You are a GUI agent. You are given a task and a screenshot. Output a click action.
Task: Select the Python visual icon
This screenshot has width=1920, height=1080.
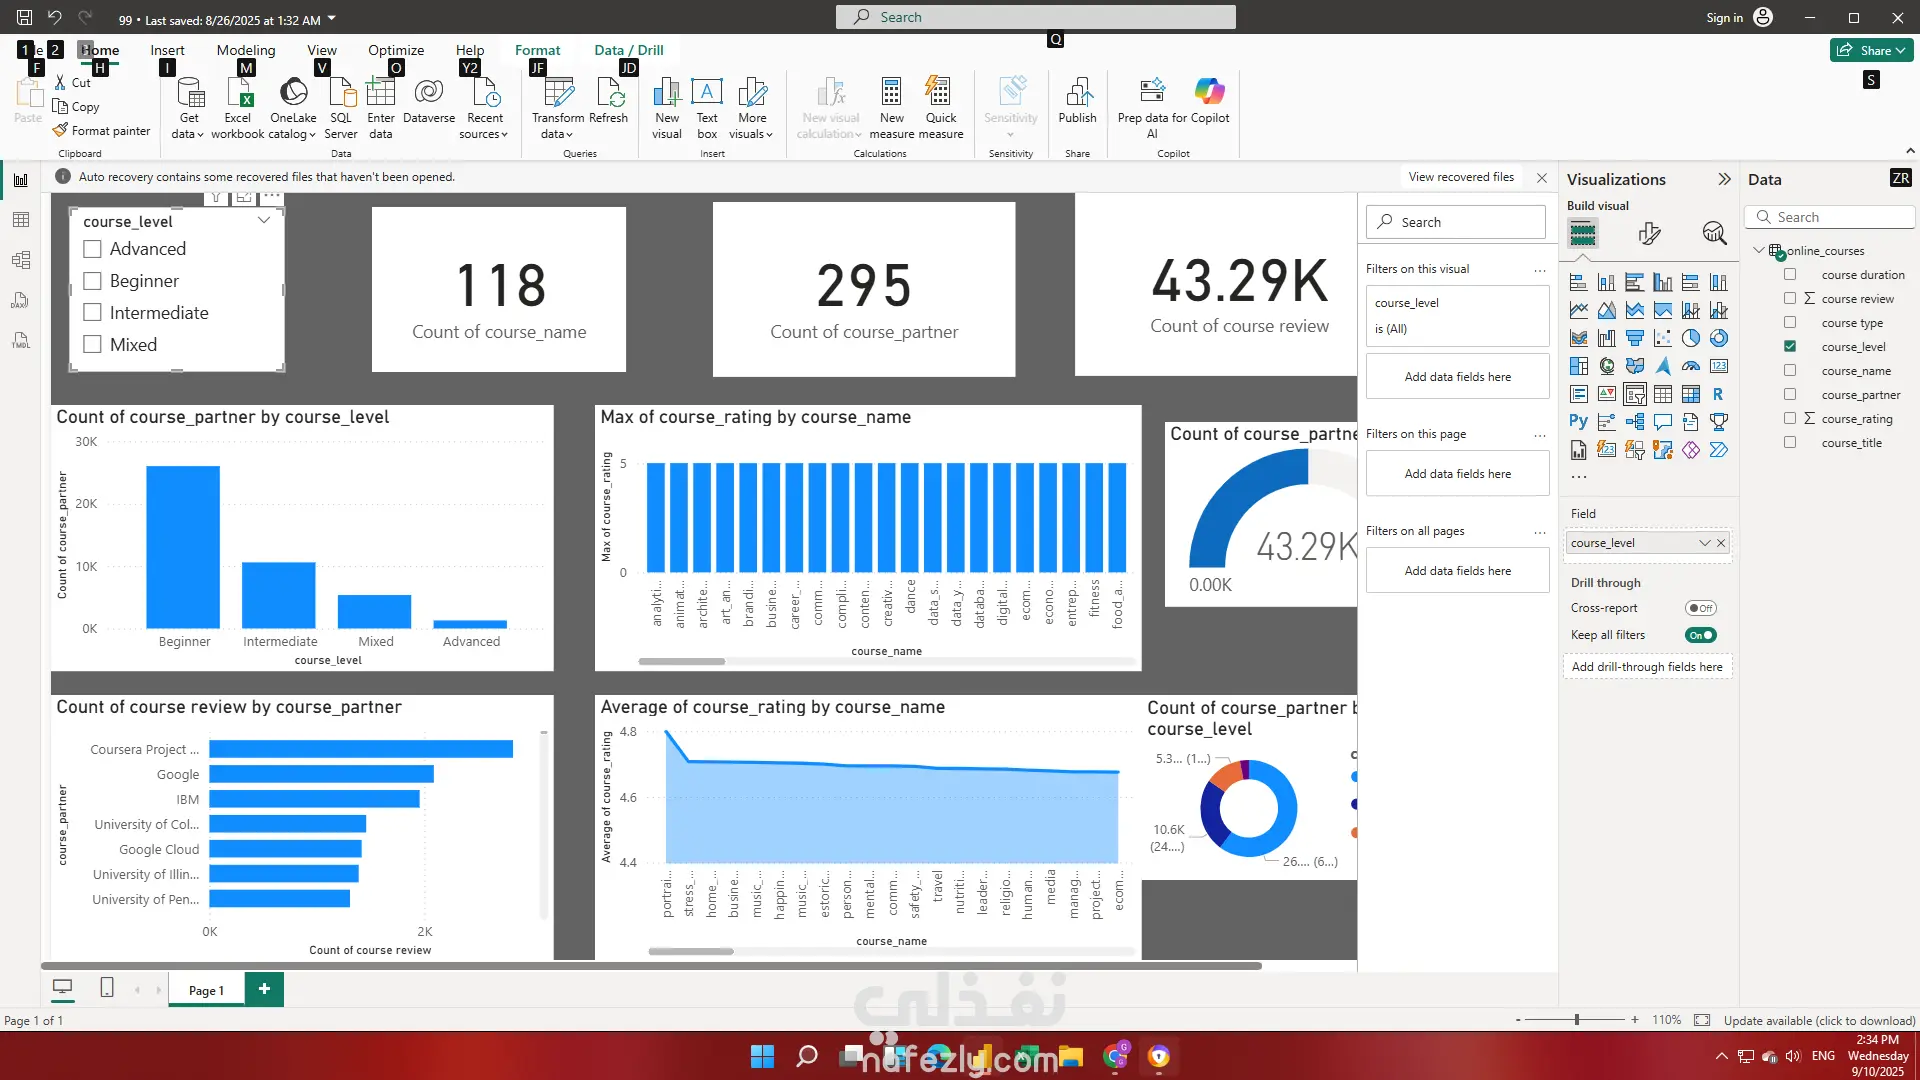[x=1578, y=422]
